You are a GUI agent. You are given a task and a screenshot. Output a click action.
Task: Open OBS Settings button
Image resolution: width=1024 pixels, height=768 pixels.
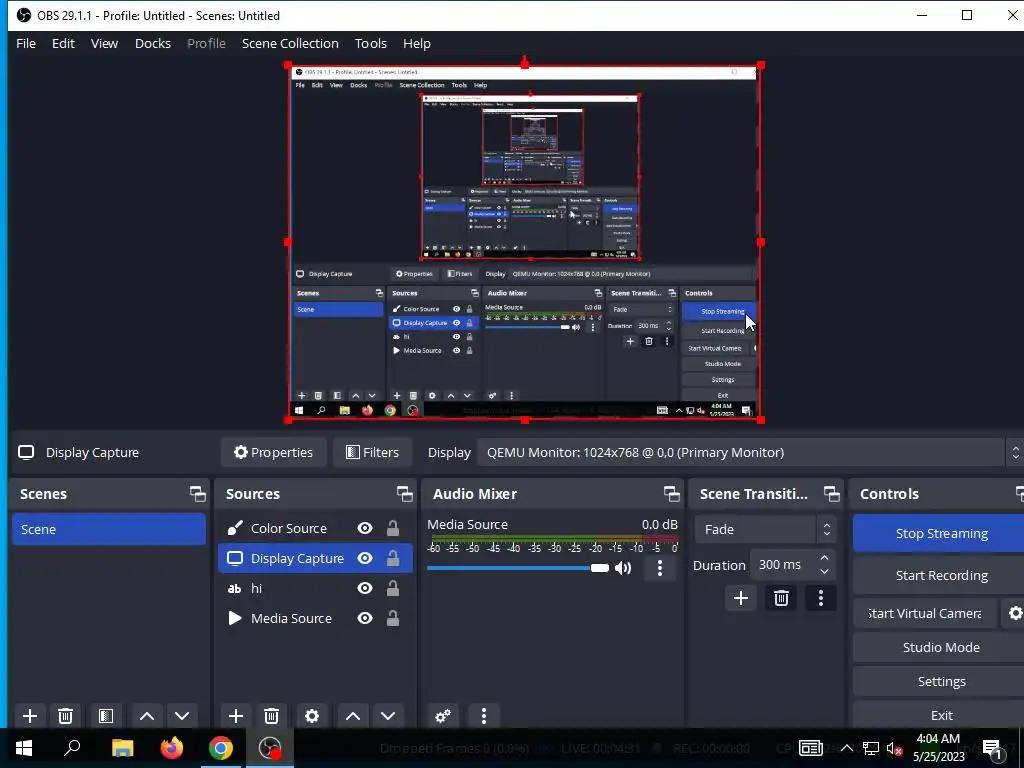pos(940,681)
